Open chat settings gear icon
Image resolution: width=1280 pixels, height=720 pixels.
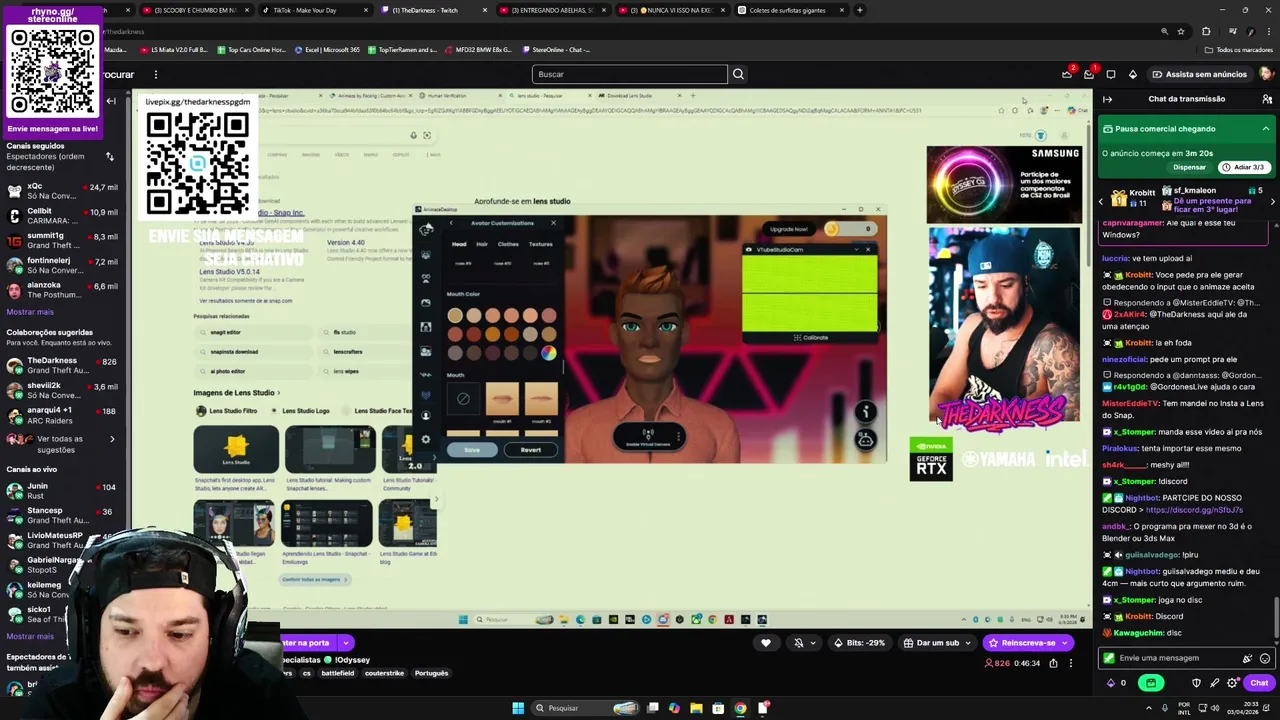click(x=1232, y=683)
